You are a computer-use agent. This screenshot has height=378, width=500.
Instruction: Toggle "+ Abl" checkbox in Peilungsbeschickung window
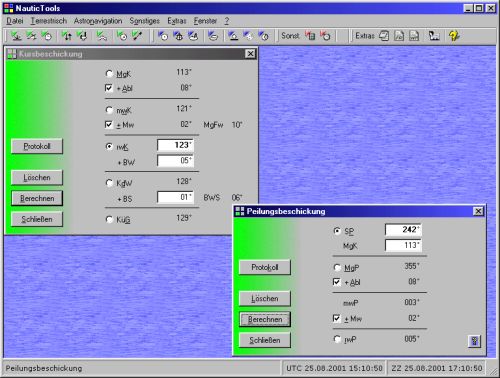coord(337,282)
